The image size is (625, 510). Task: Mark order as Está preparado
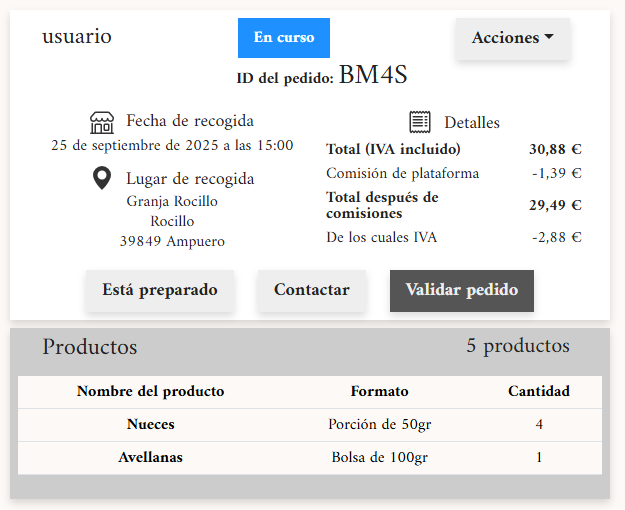pyautogui.click(x=160, y=290)
